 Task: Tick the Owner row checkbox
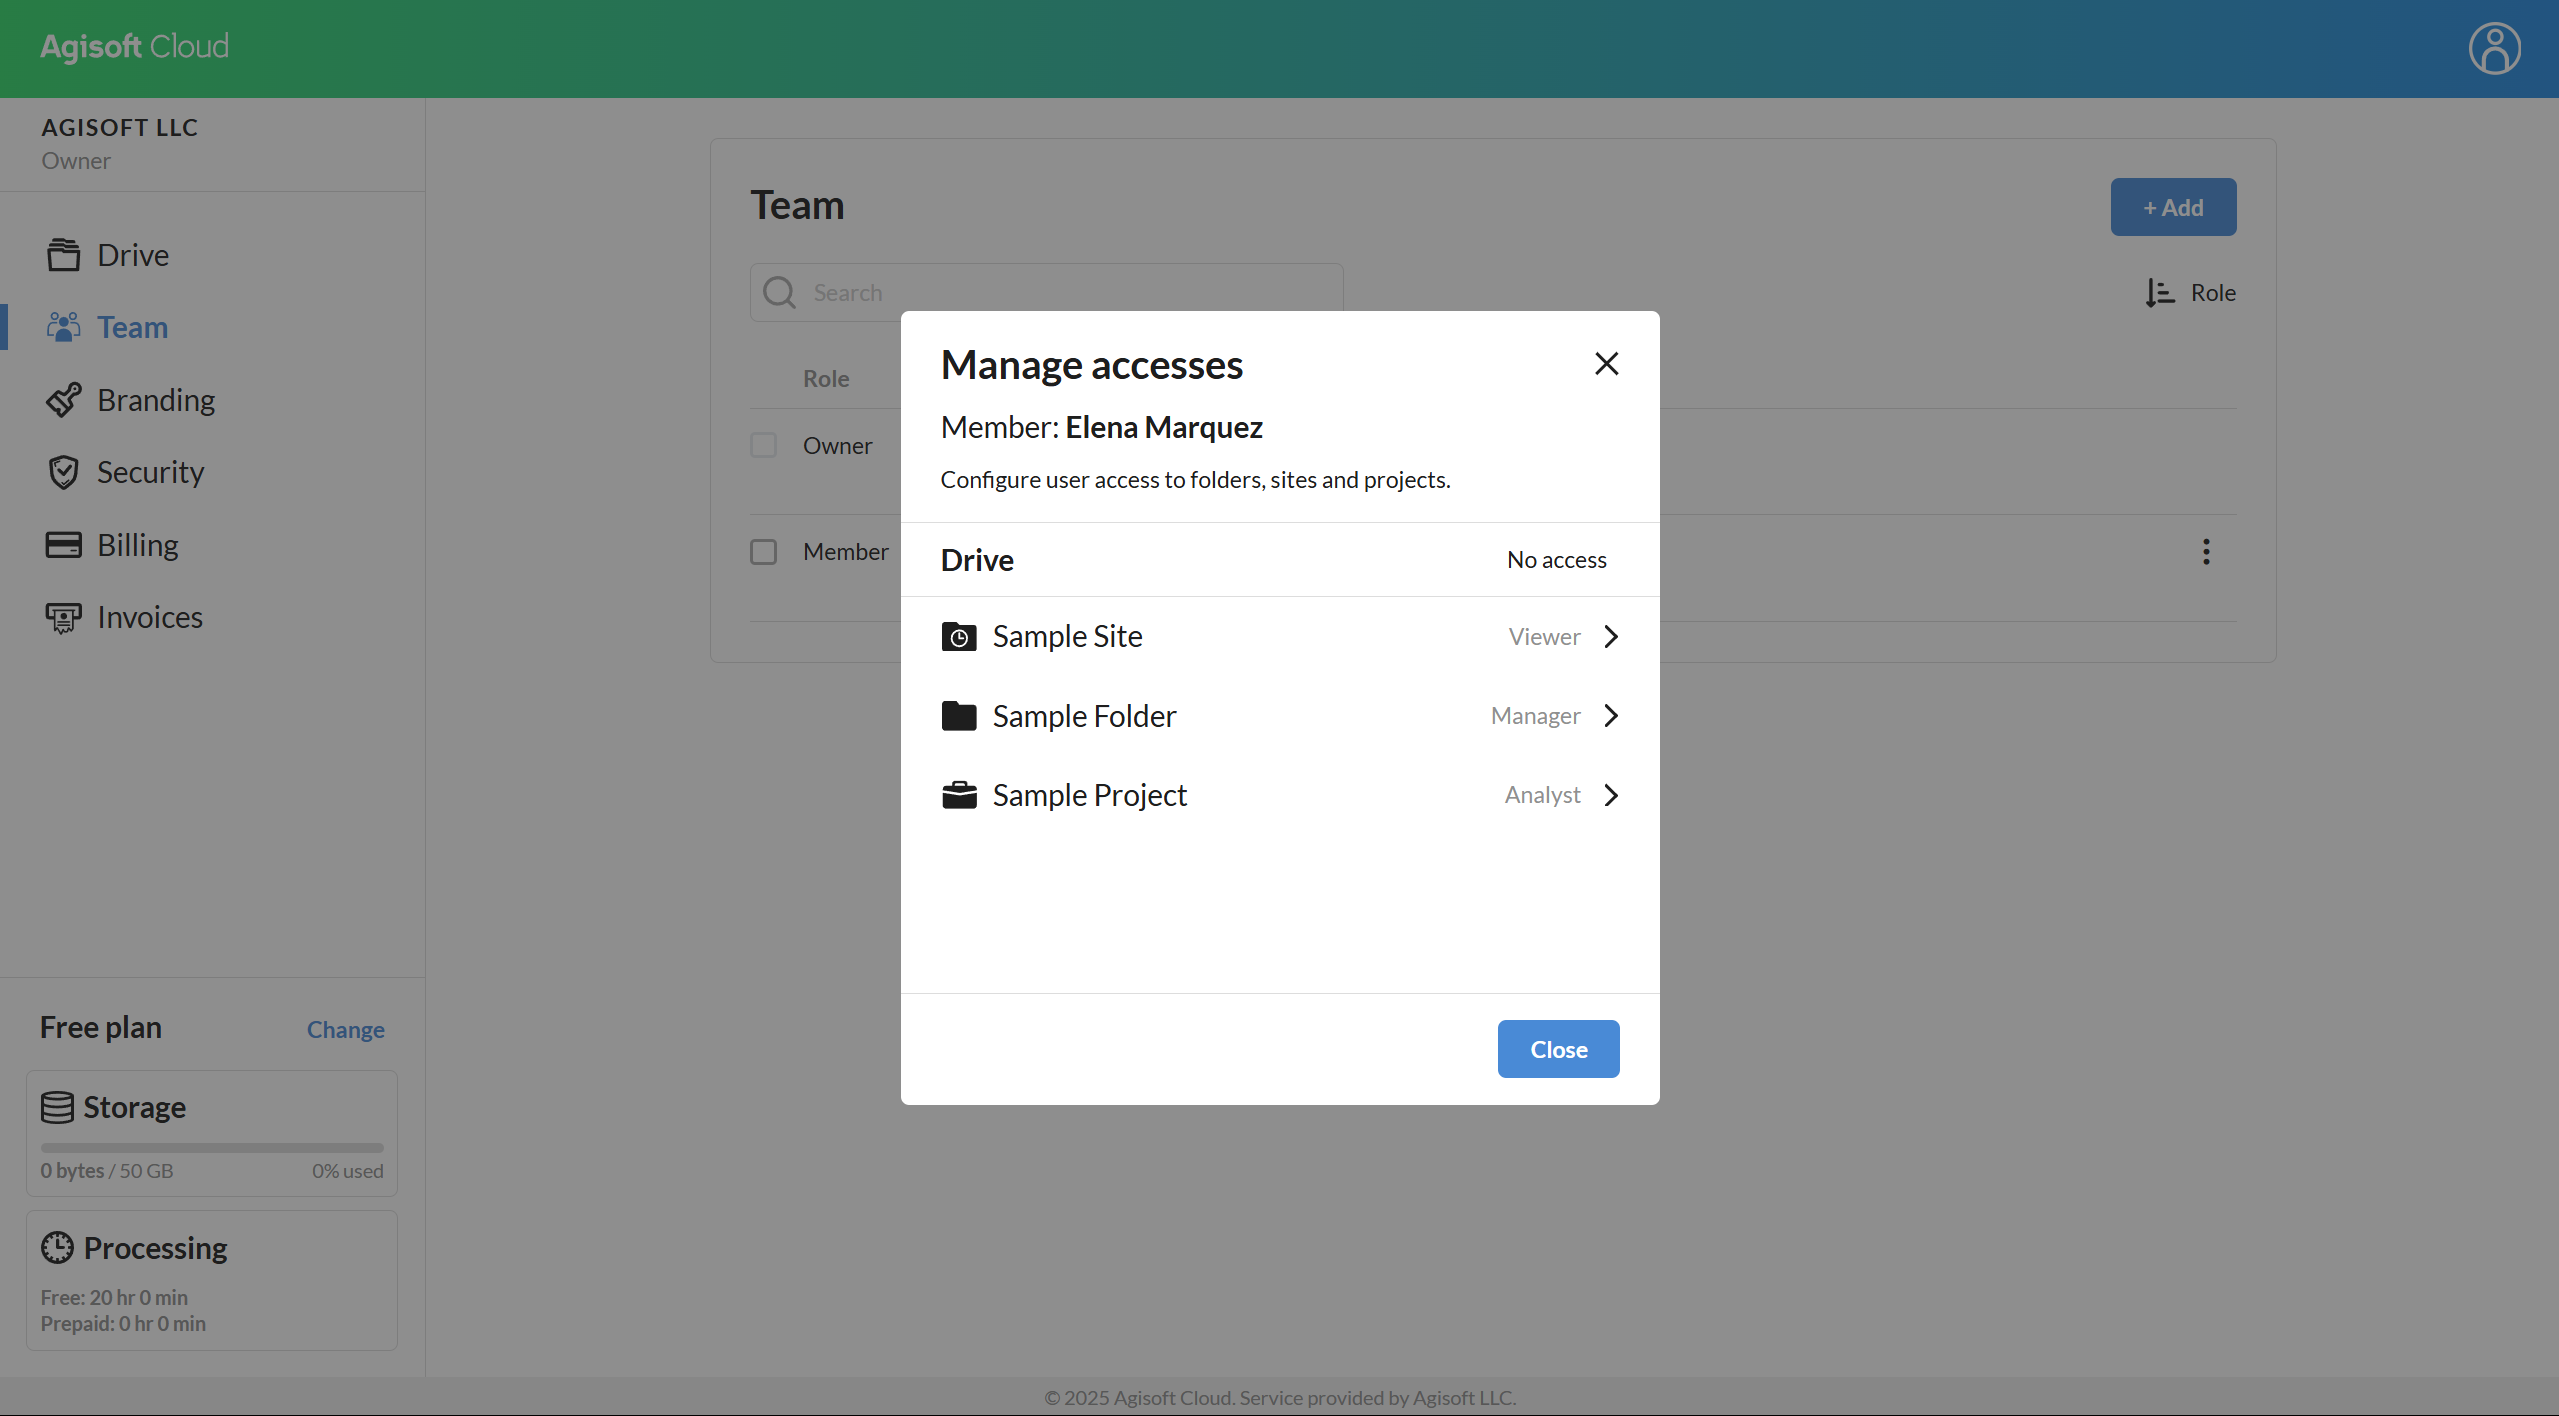coord(763,446)
